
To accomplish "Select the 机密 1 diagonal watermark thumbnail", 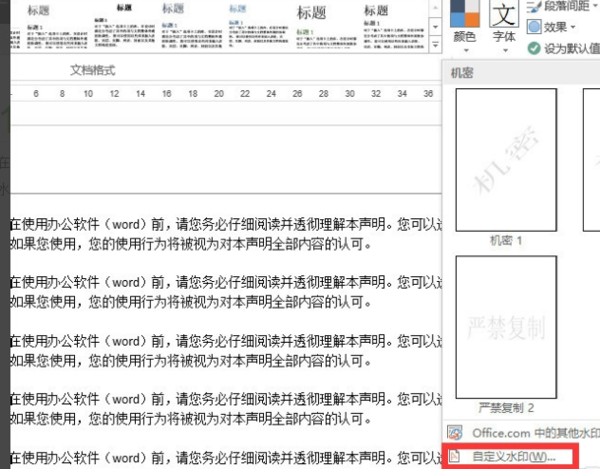I will [506, 160].
